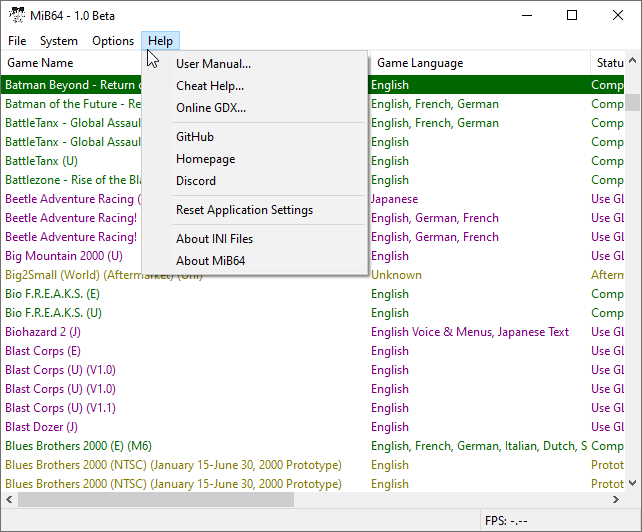Open Cheat Help entry

(210, 86)
